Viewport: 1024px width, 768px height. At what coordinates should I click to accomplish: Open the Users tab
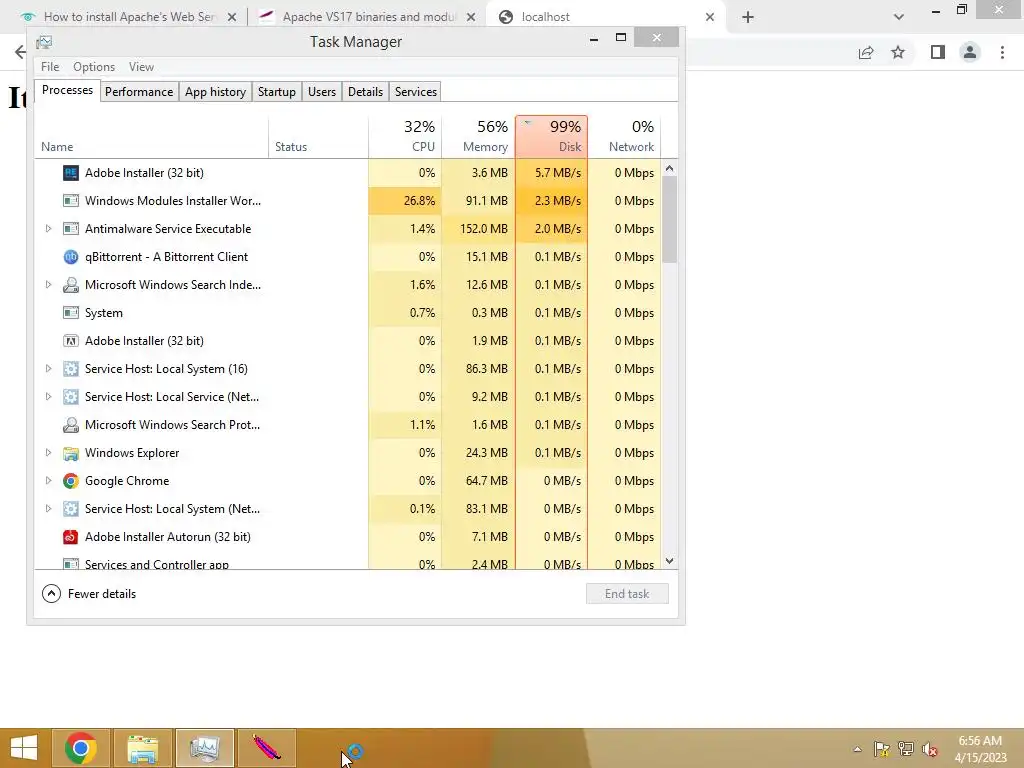[x=322, y=92]
